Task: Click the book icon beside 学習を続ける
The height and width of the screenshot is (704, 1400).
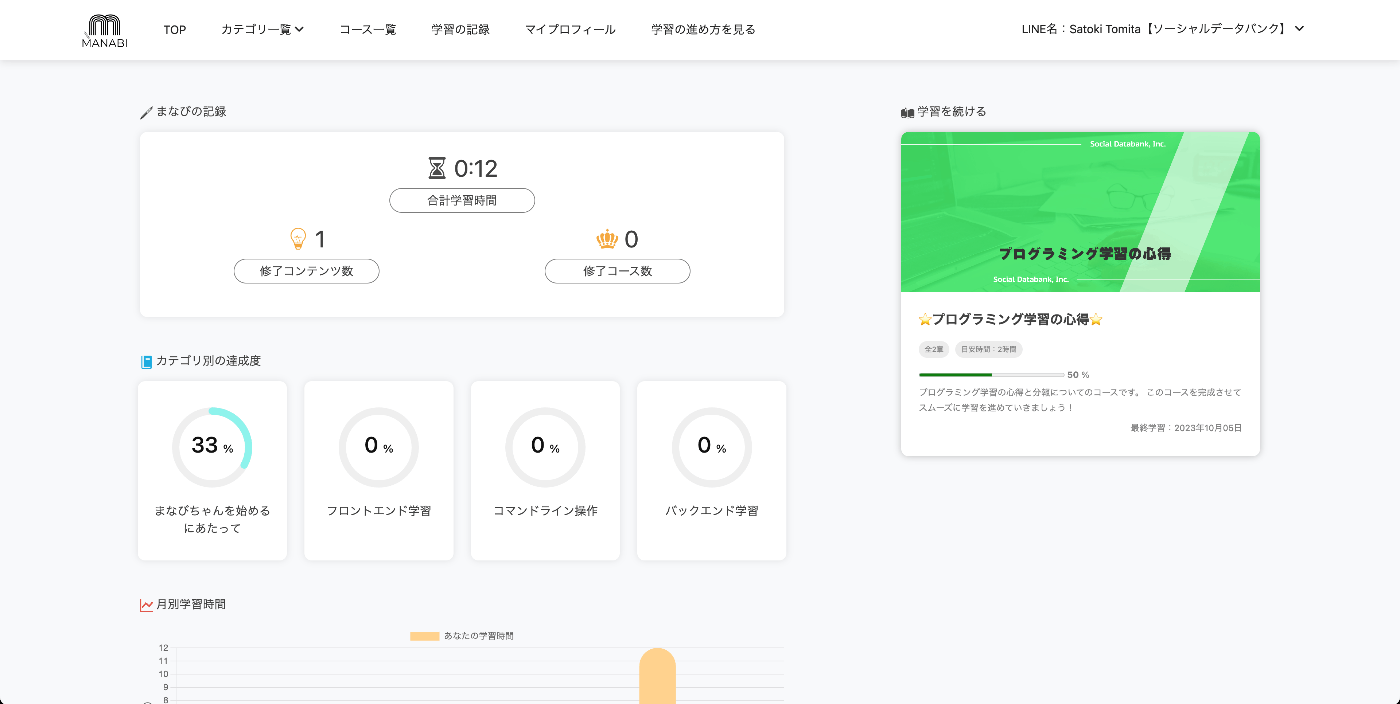Action: pos(907,112)
